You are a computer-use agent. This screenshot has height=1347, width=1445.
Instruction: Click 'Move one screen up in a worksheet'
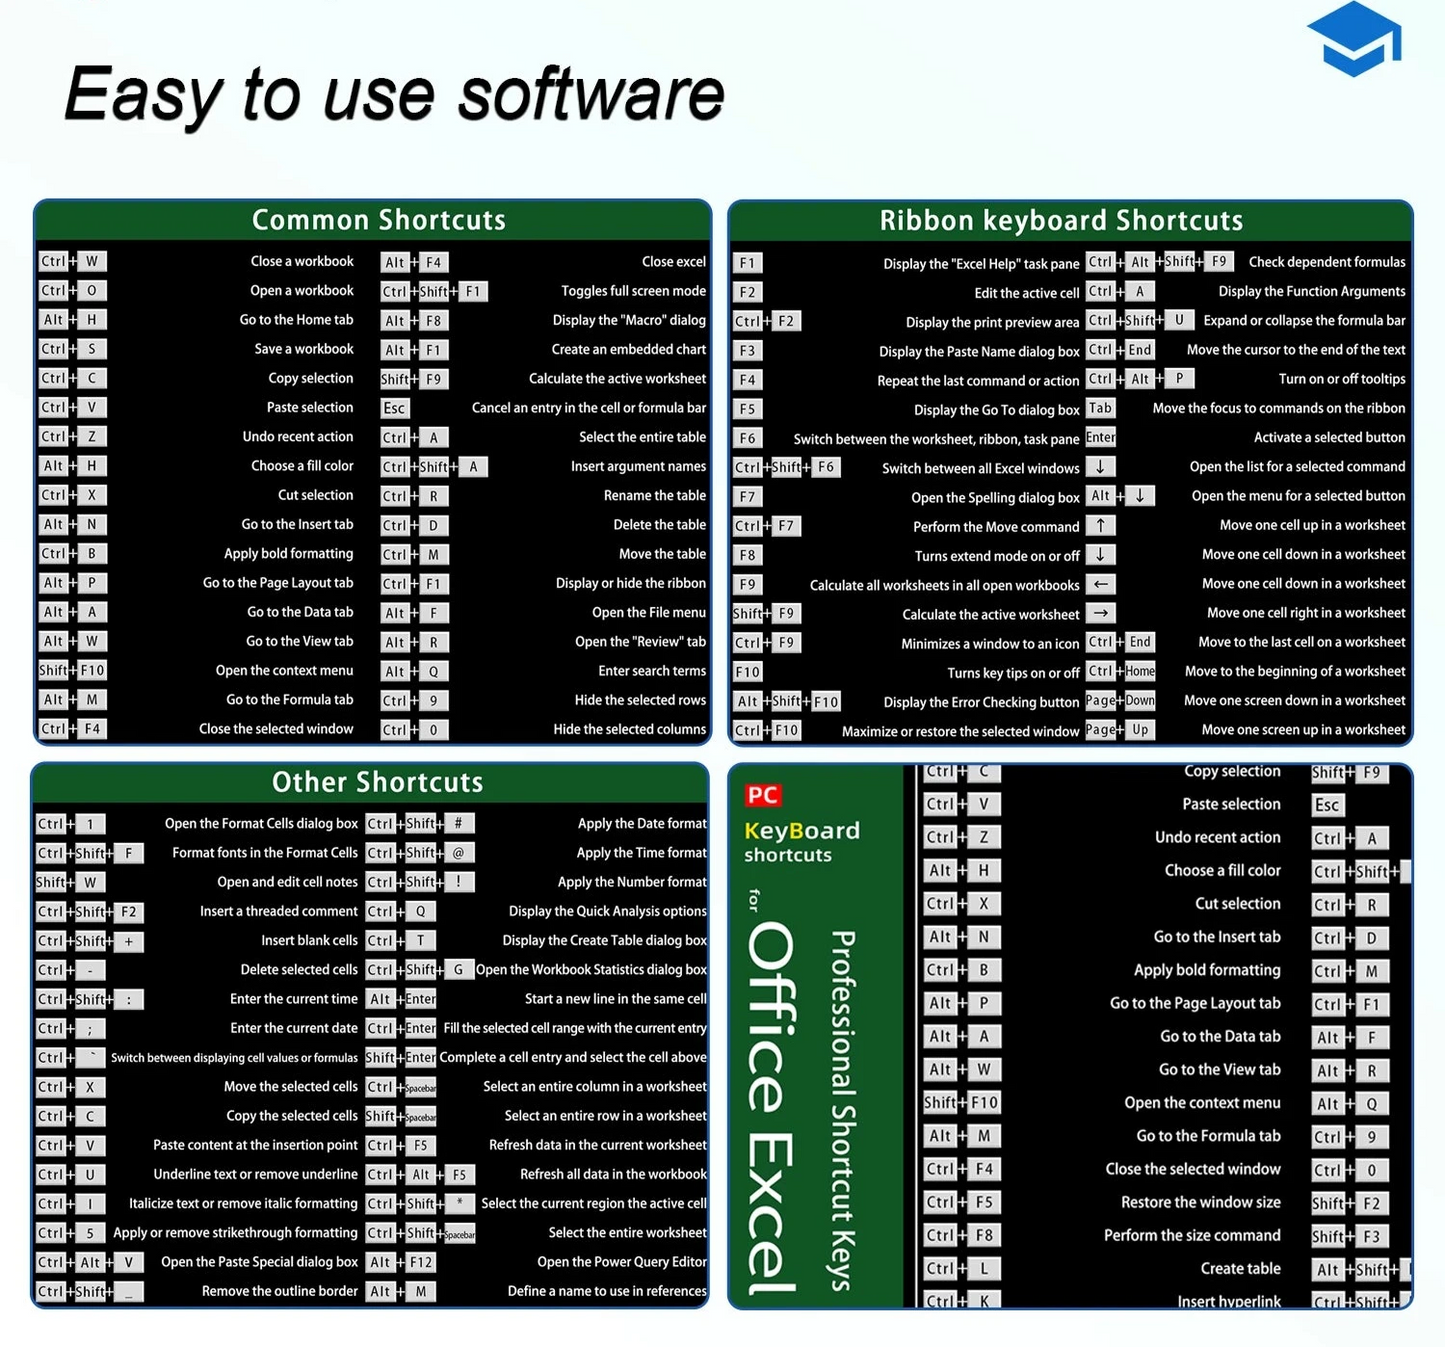coord(1304,730)
